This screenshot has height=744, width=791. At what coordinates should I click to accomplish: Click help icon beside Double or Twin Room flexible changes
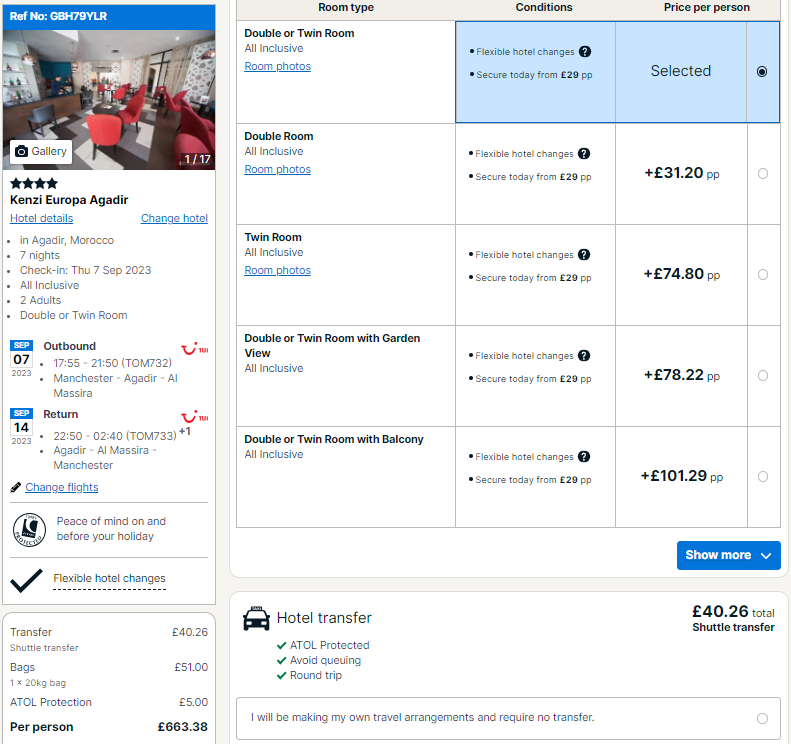coord(585,51)
